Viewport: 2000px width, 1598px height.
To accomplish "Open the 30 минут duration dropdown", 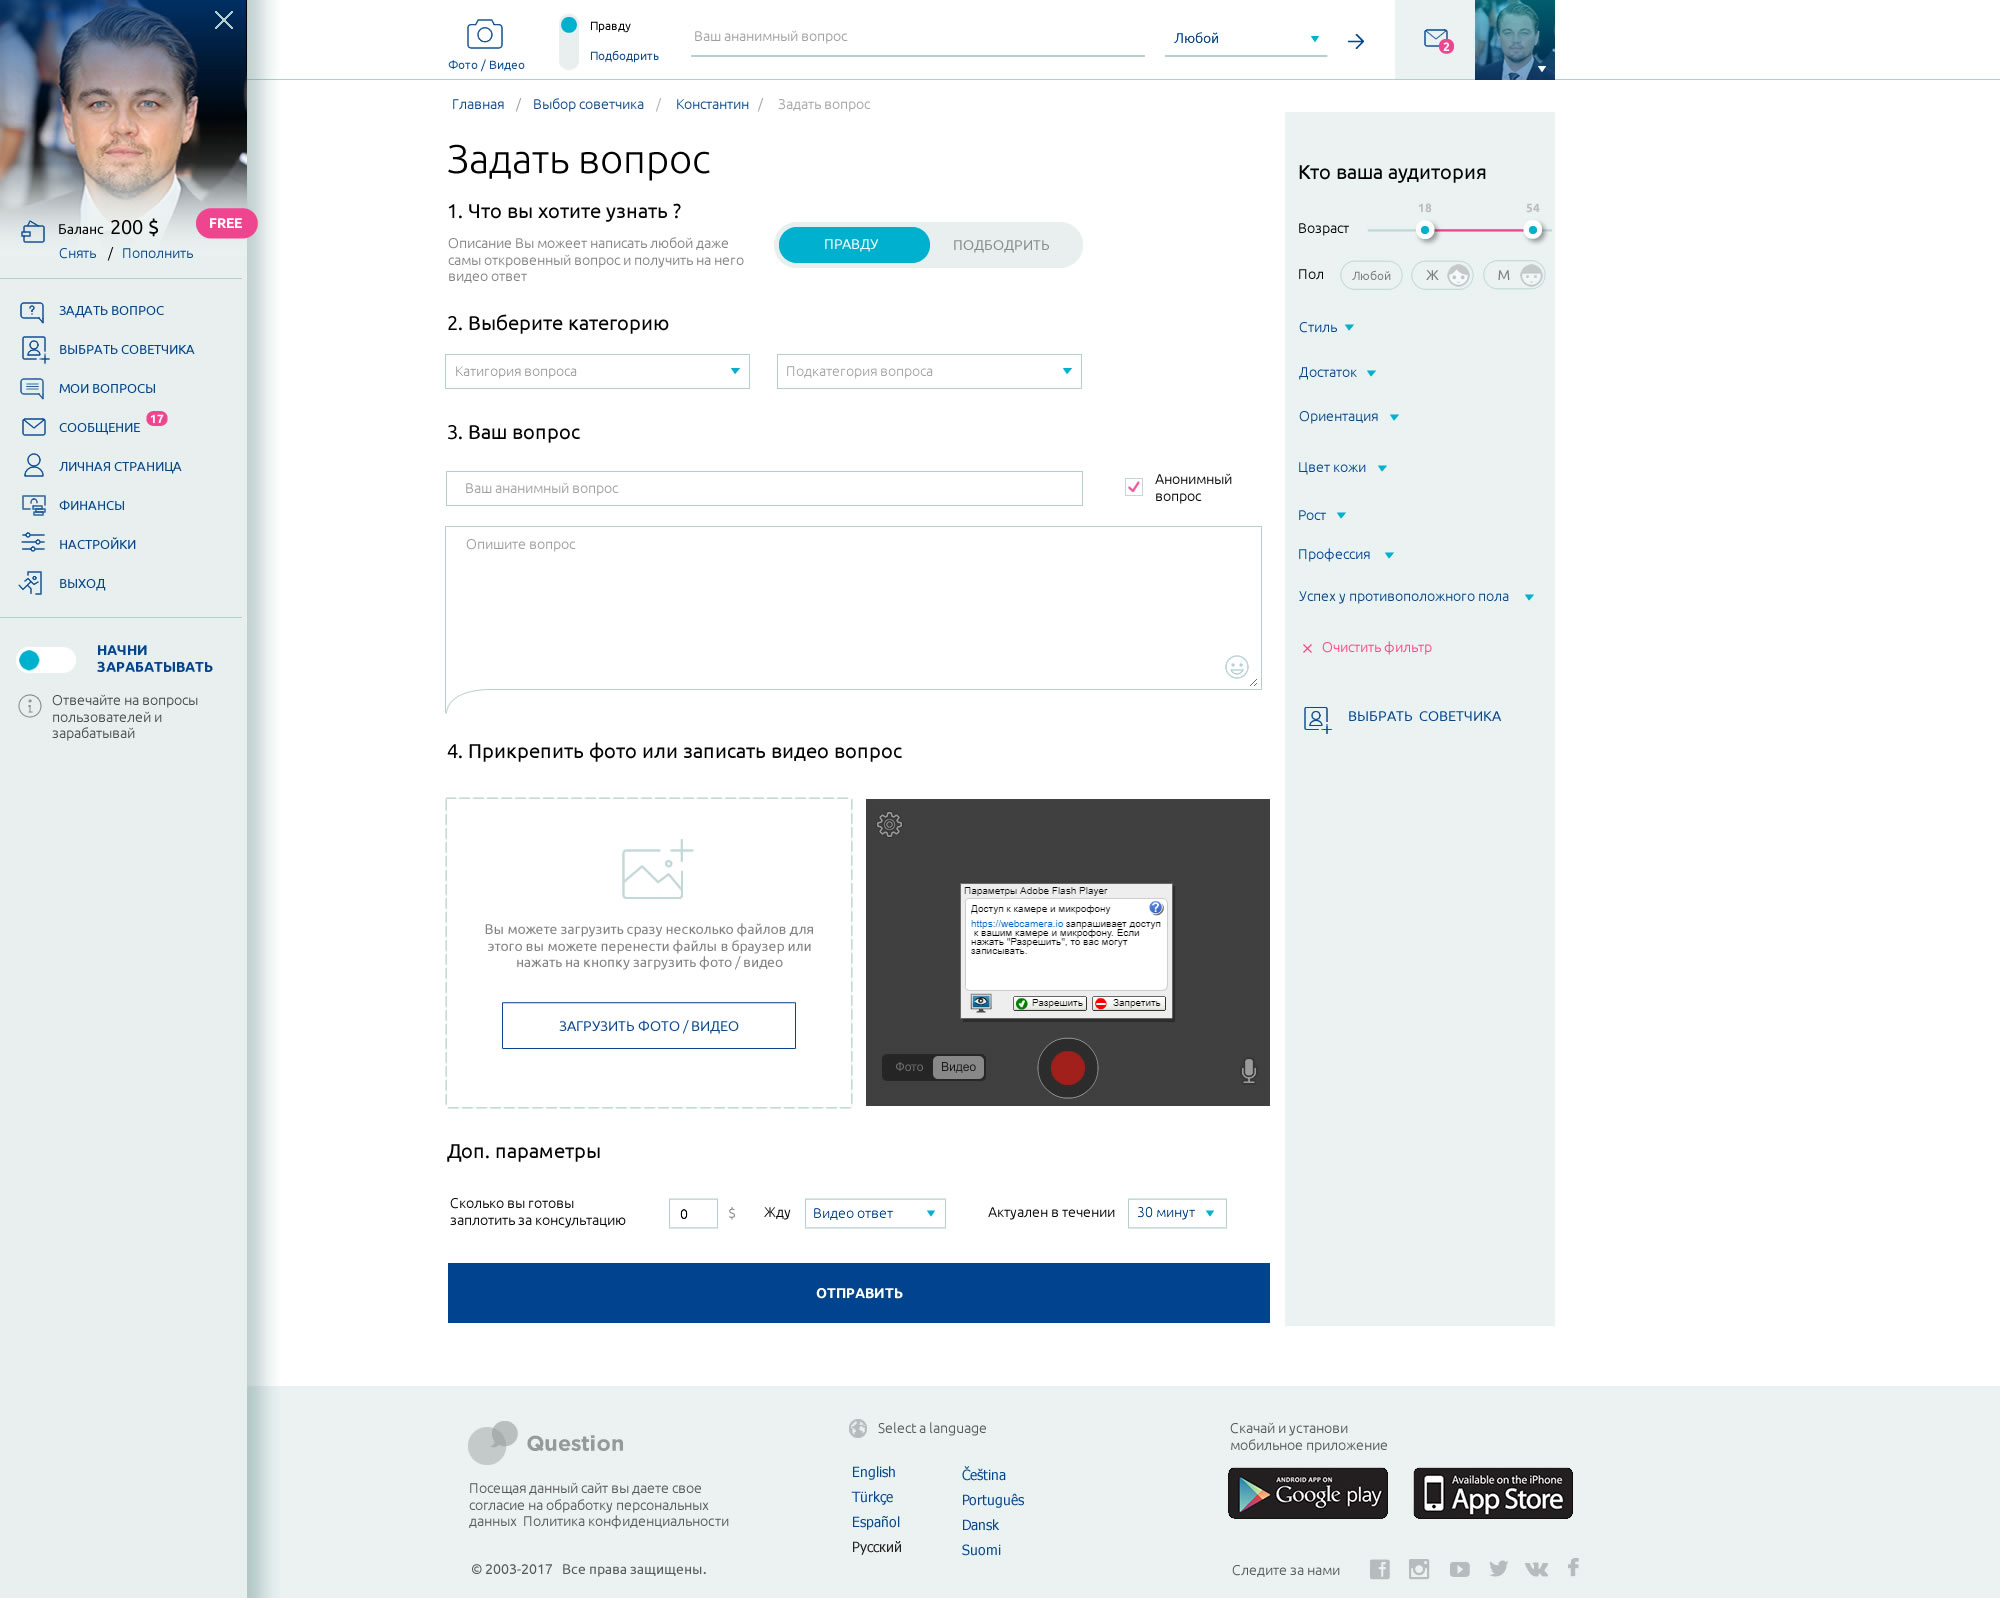I will pos(1176,1212).
